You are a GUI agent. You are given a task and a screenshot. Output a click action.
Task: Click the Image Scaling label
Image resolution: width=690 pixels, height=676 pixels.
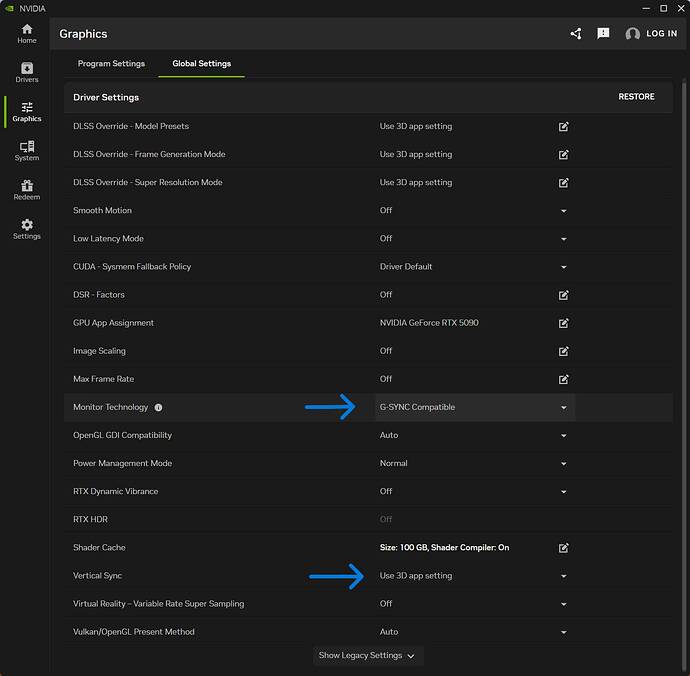pyautogui.click(x=99, y=351)
